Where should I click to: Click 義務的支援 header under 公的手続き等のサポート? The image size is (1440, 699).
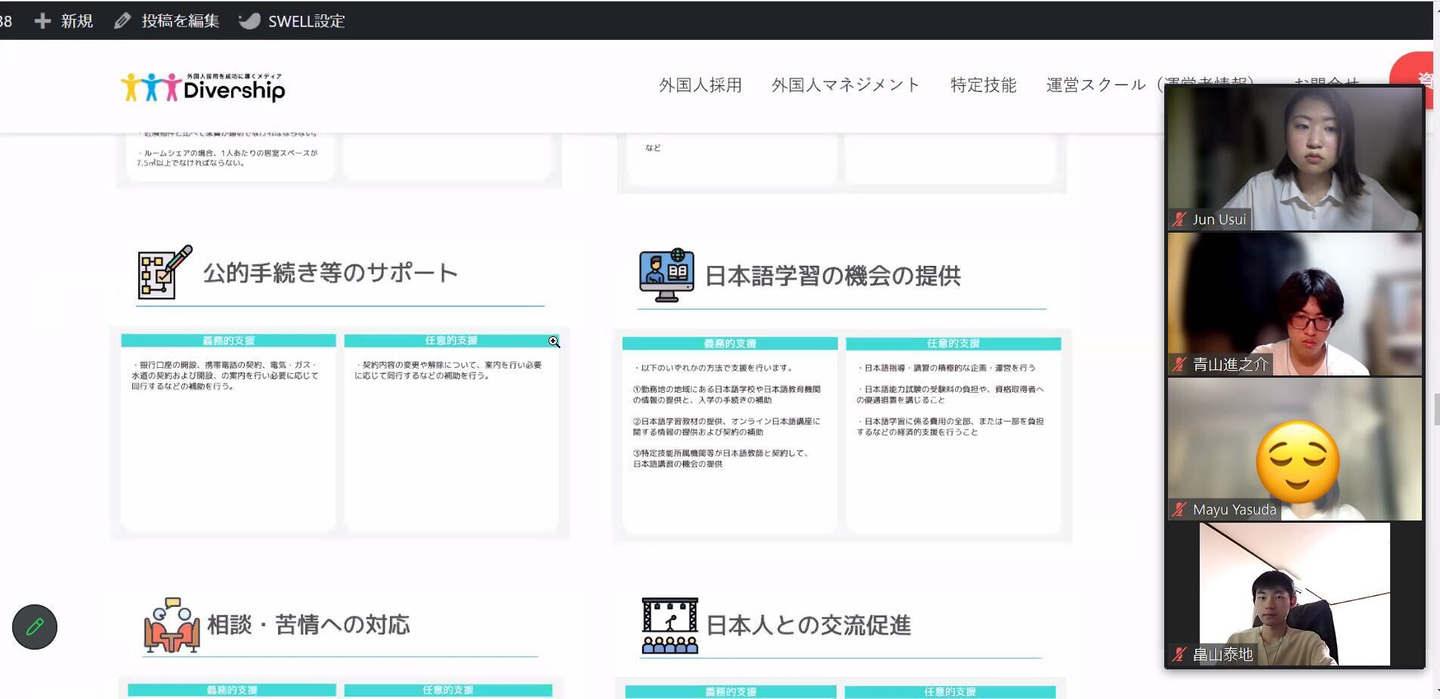(228, 341)
